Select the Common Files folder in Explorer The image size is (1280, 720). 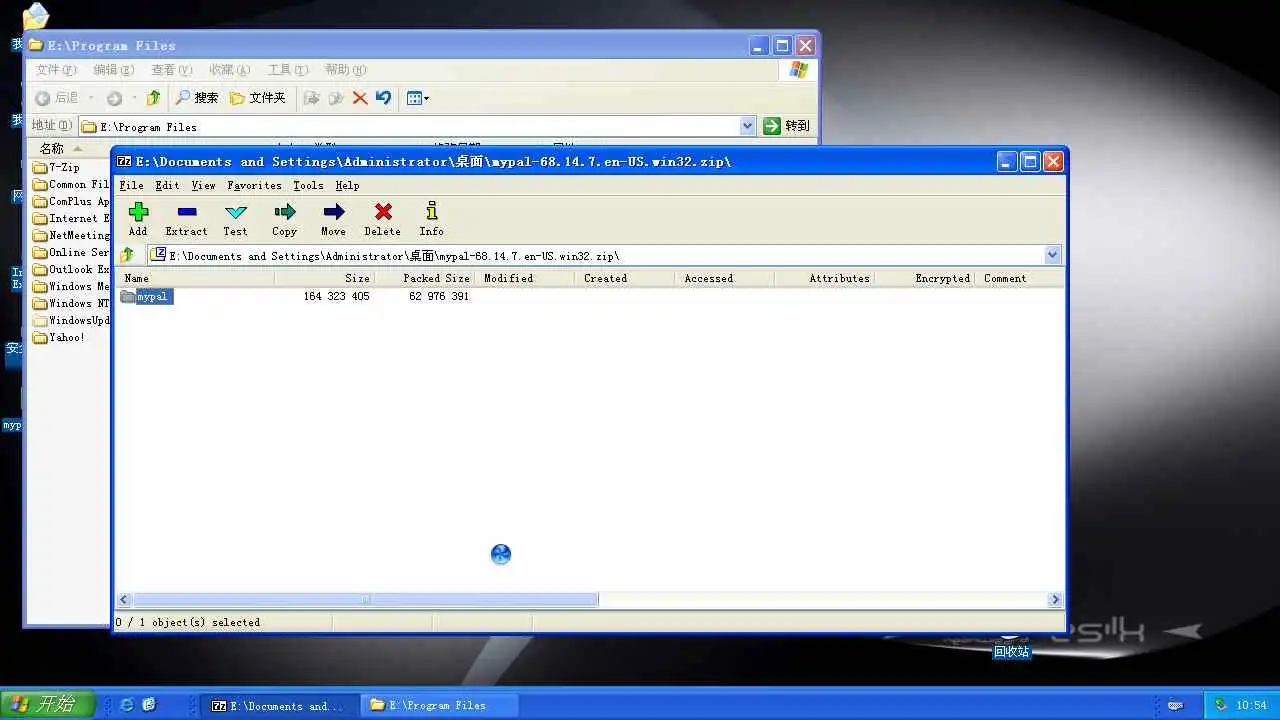click(70, 184)
